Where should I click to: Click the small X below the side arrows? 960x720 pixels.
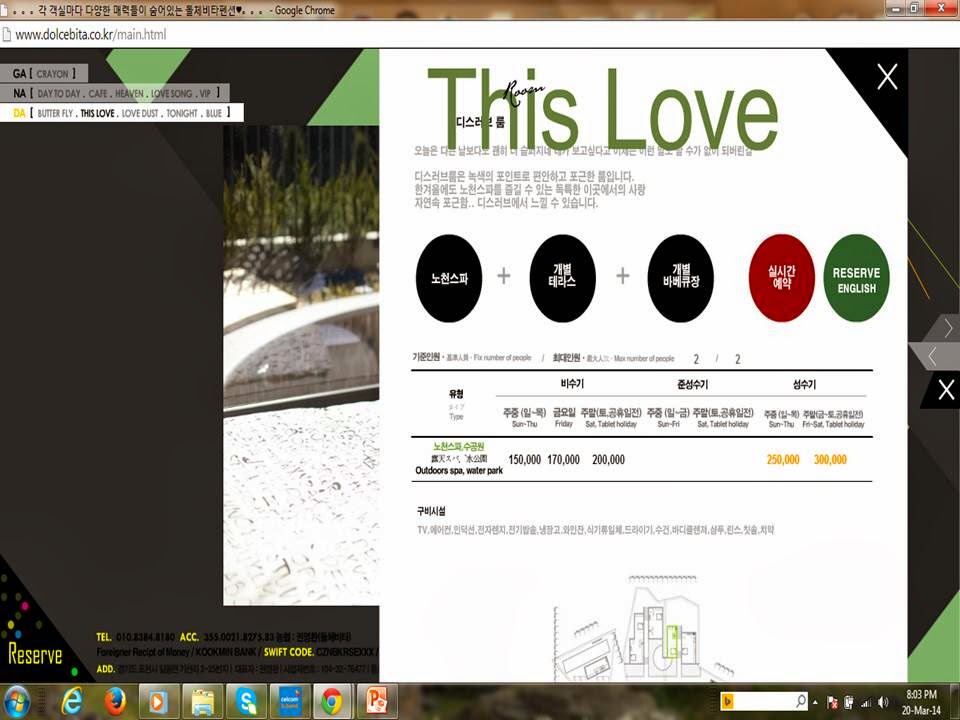(947, 390)
